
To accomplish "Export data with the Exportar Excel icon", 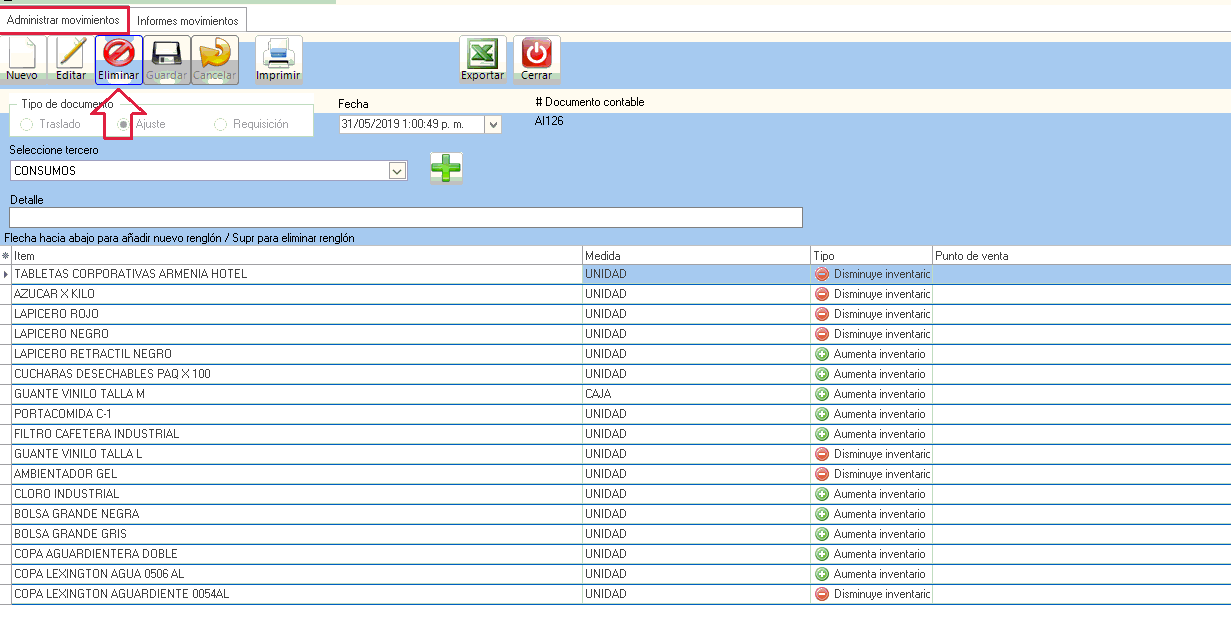I will 482,59.
